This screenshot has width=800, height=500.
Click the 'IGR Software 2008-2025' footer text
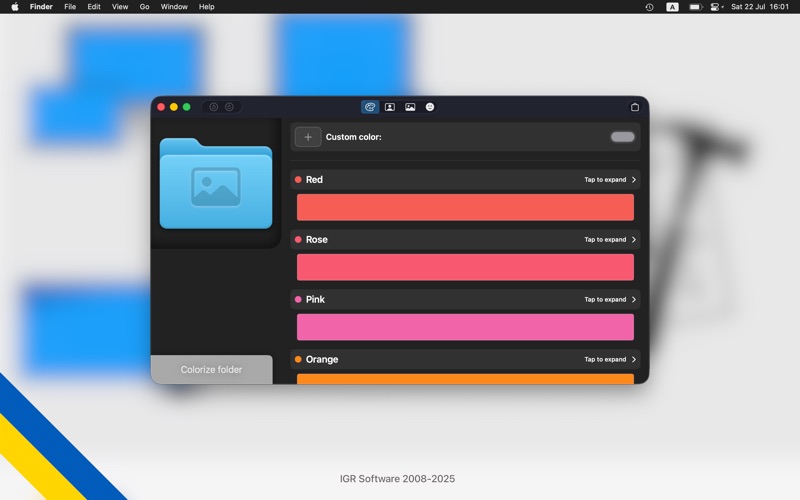[x=397, y=479]
